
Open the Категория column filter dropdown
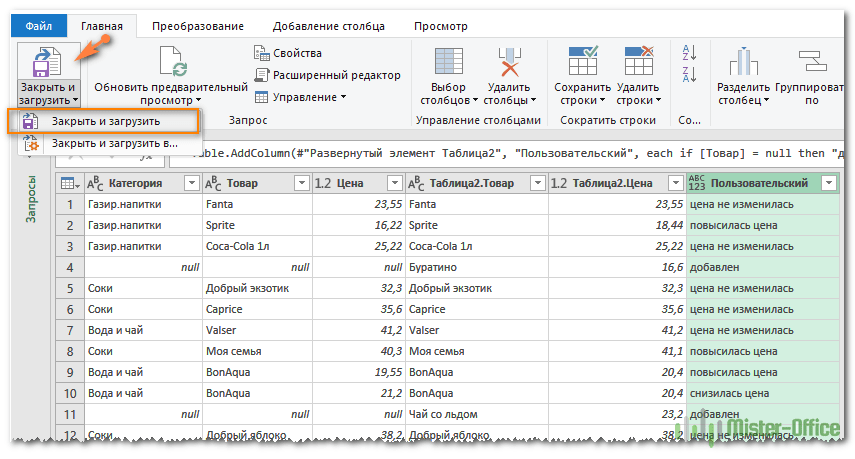coord(191,183)
